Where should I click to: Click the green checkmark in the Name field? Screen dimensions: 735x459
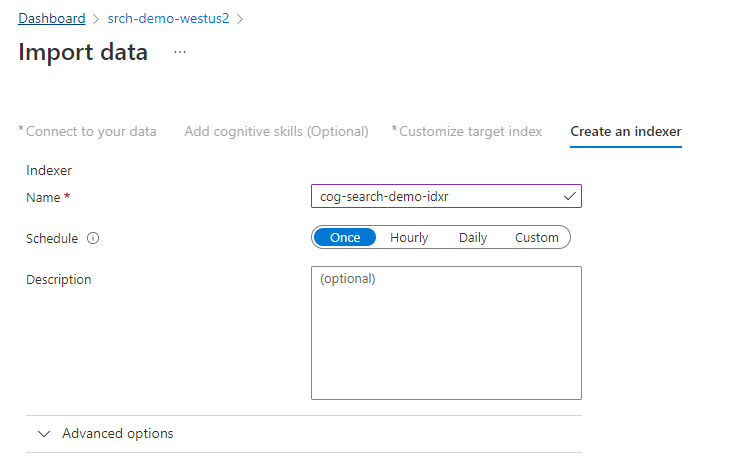pyautogui.click(x=569, y=197)
